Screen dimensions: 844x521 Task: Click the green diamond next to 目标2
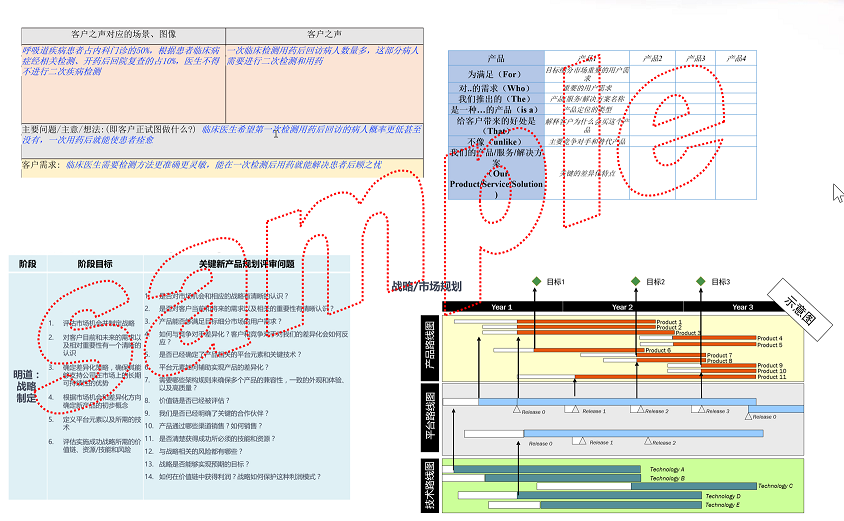point(635,282)
